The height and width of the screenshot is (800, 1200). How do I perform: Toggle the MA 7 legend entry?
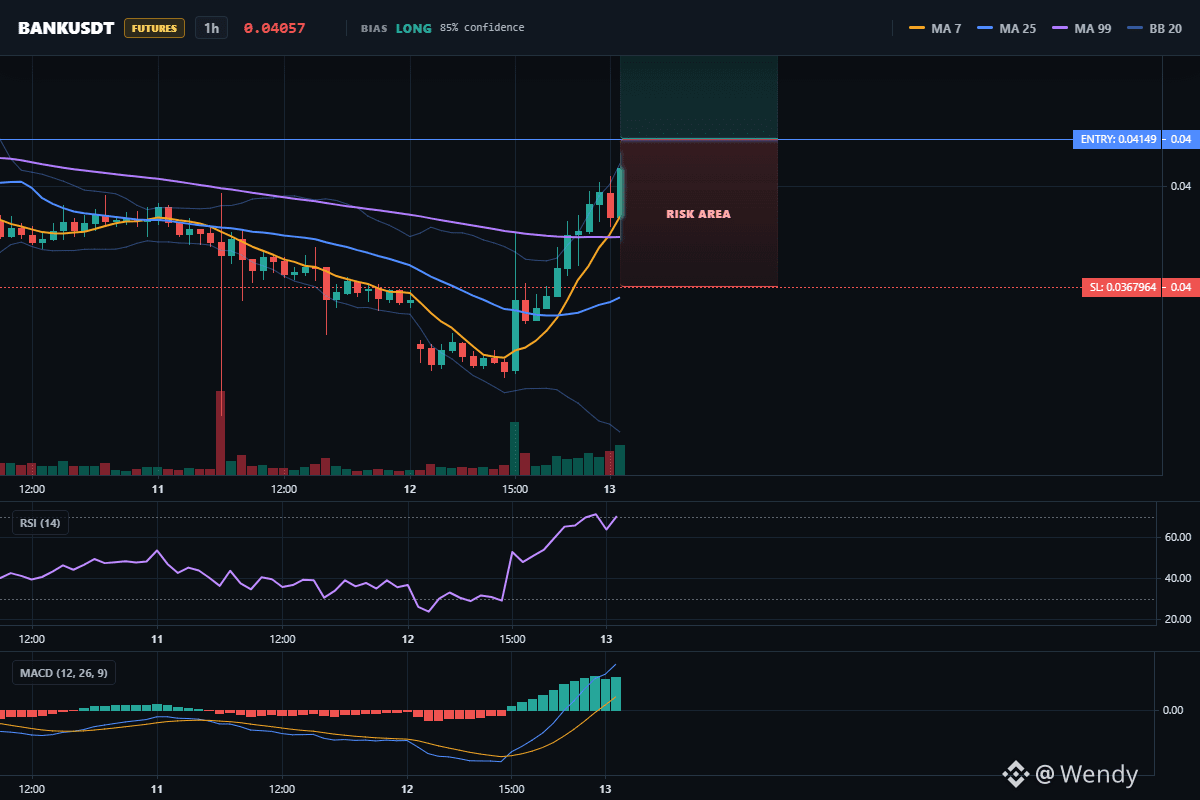pyautogui.click(x=935, y=28)
